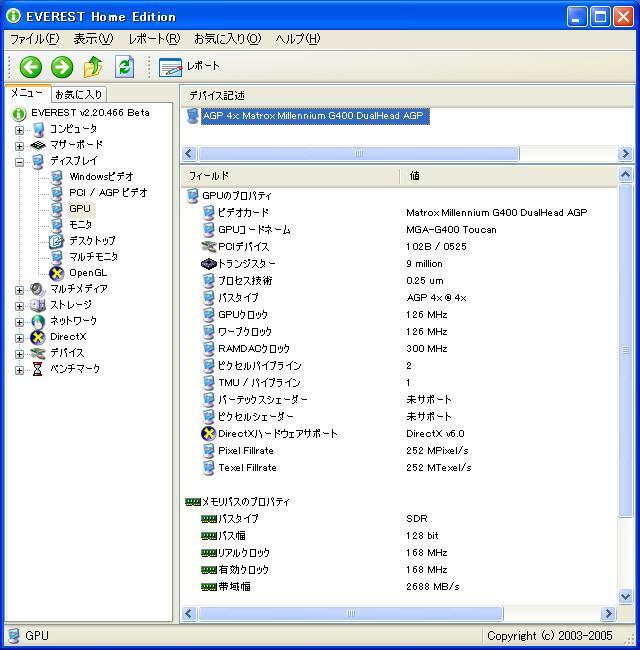This screenshot has width=640, height=650.
Task: Click the レポート report toolbar button
Action: point(190,67)
